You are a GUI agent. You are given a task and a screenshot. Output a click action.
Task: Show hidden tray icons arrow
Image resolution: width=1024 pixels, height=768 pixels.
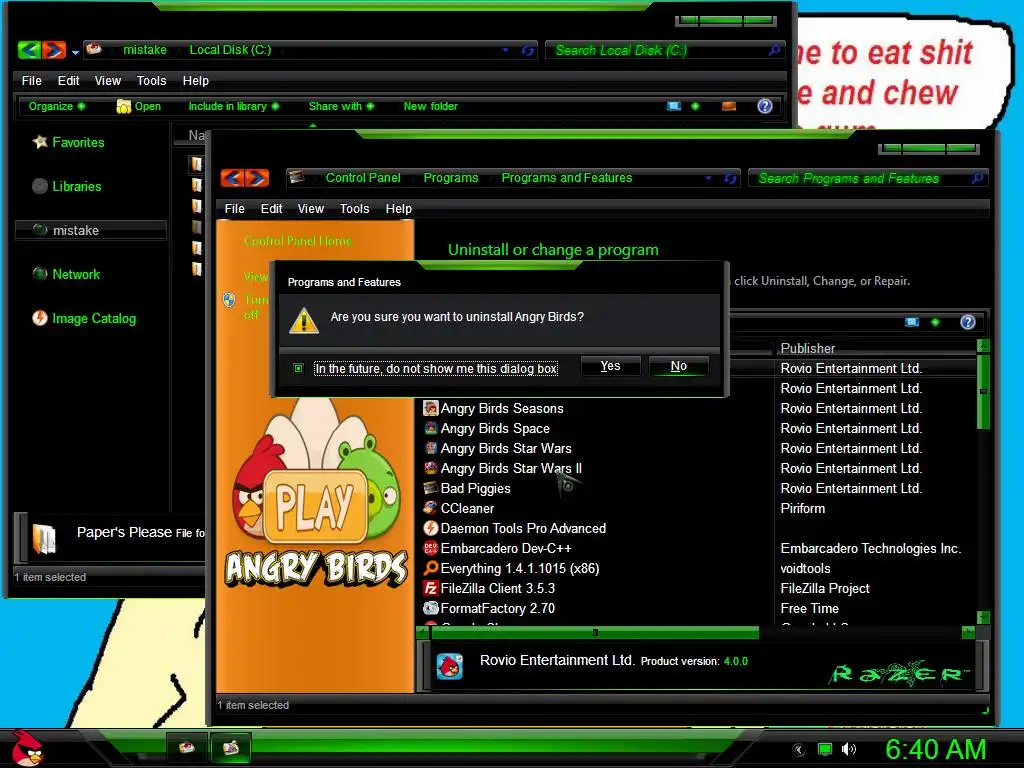tap(799, 750)
